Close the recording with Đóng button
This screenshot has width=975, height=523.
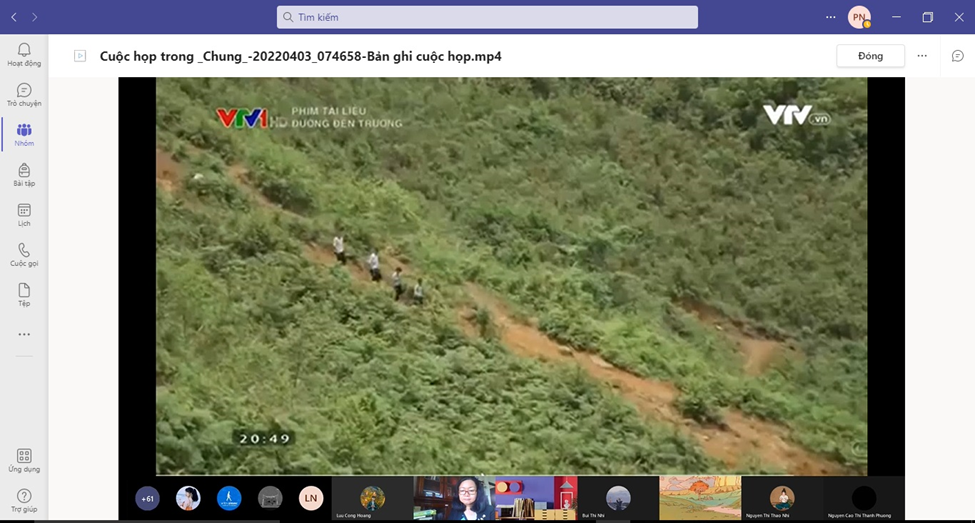pyautogui.click(x=871, y=56)
